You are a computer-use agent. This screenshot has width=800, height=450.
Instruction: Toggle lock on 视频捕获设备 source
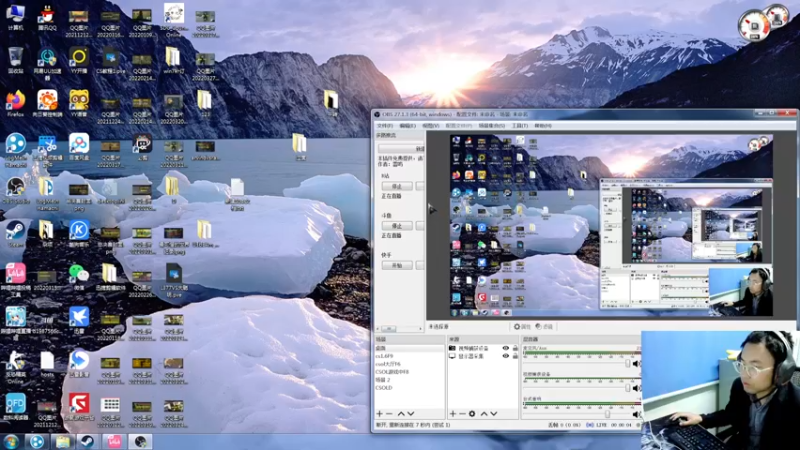515,348
